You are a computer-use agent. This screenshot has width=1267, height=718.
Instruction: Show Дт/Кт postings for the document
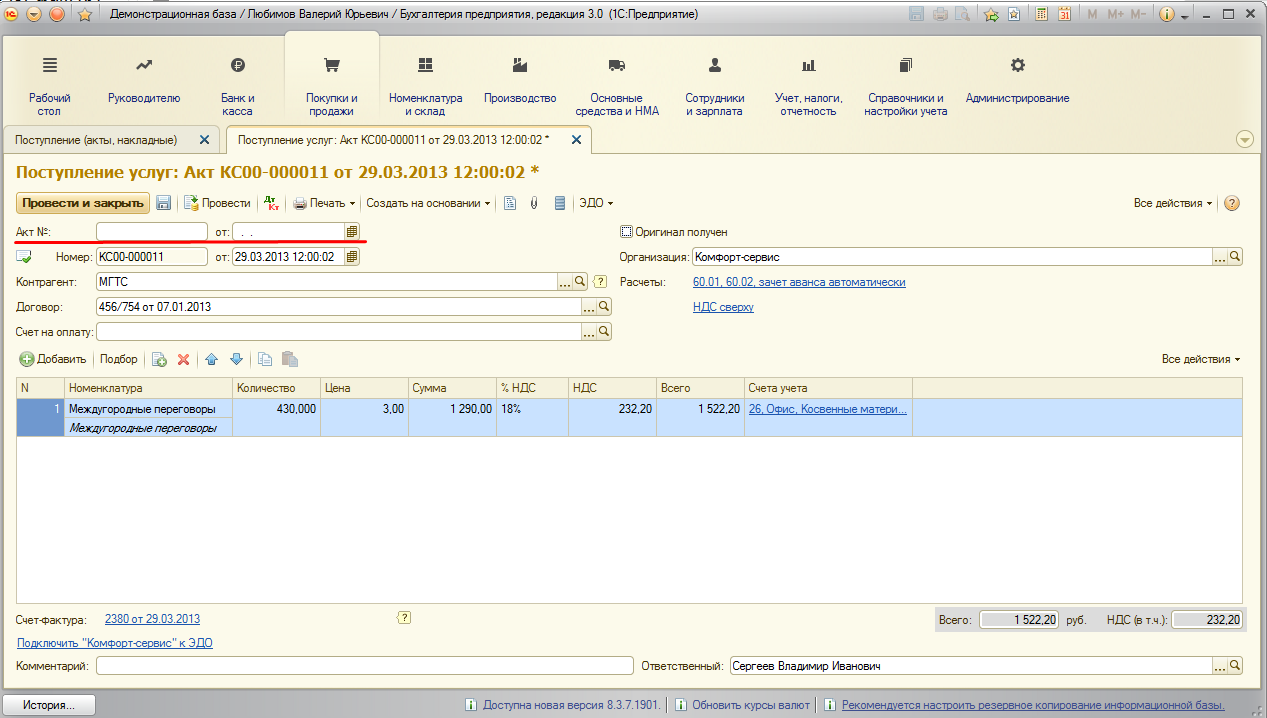271,203
